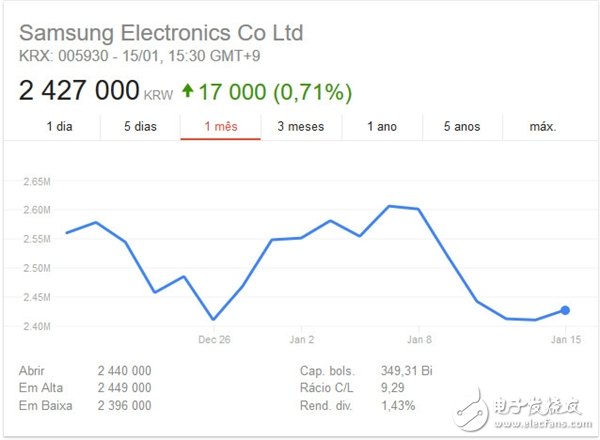The height and width of the screenshot is (440, 600).
Task: Click the Abrir value 2 440 000
Action: point(124,369)
